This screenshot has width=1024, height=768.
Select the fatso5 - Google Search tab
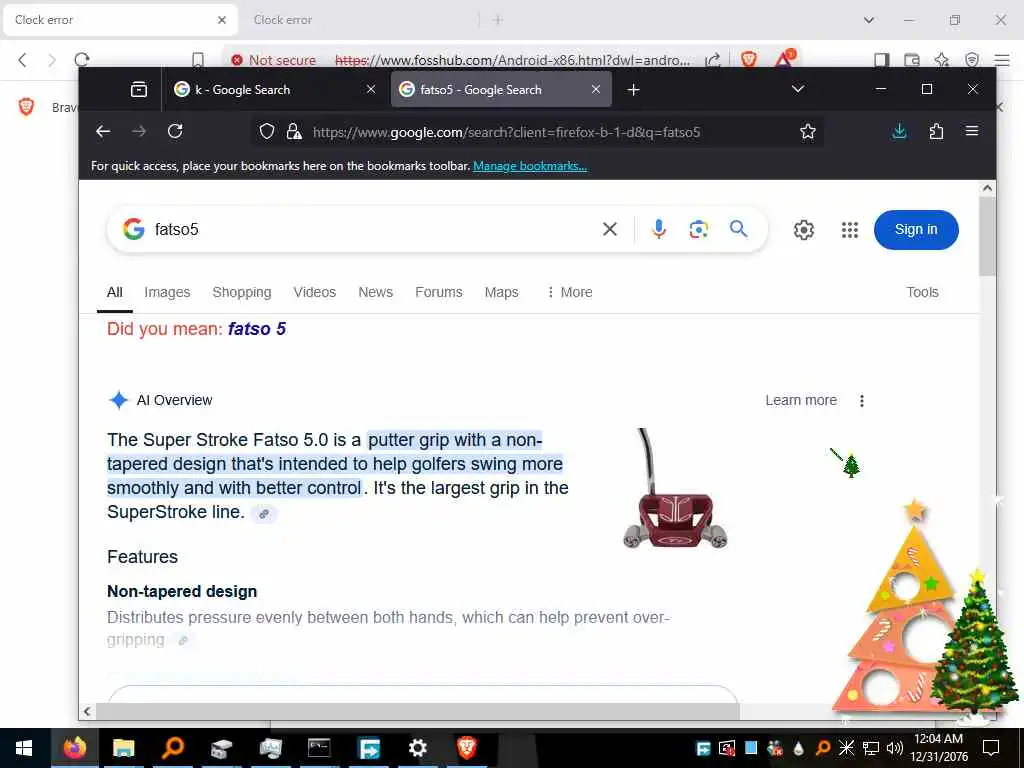click(x=501, y=89)
